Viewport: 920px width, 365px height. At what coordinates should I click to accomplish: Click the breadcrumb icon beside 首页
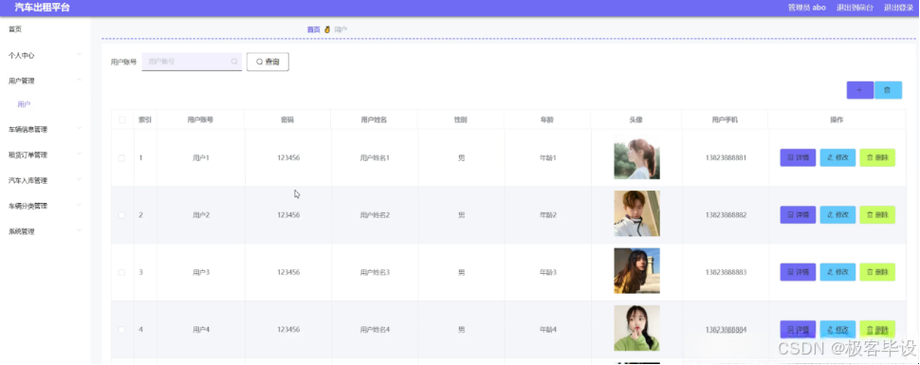(327, 29)
